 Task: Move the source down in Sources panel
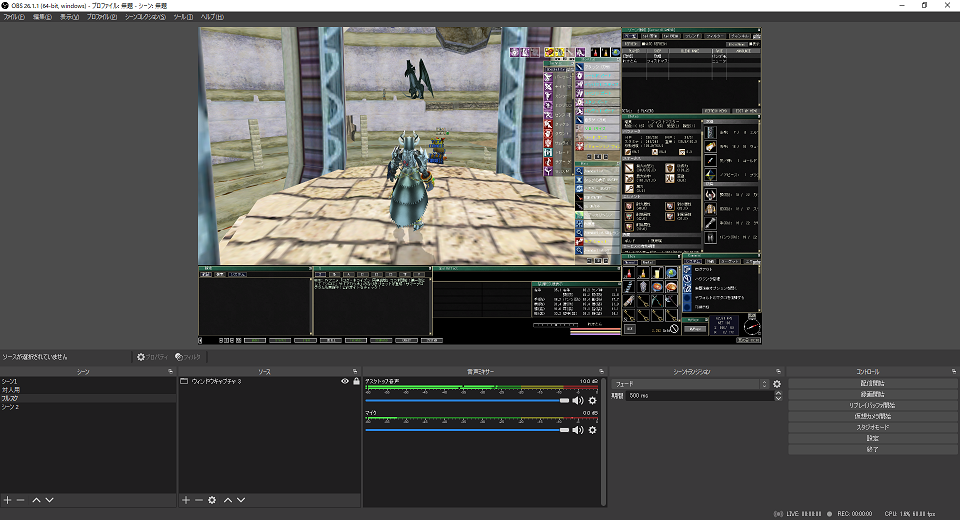click(241, 500)
